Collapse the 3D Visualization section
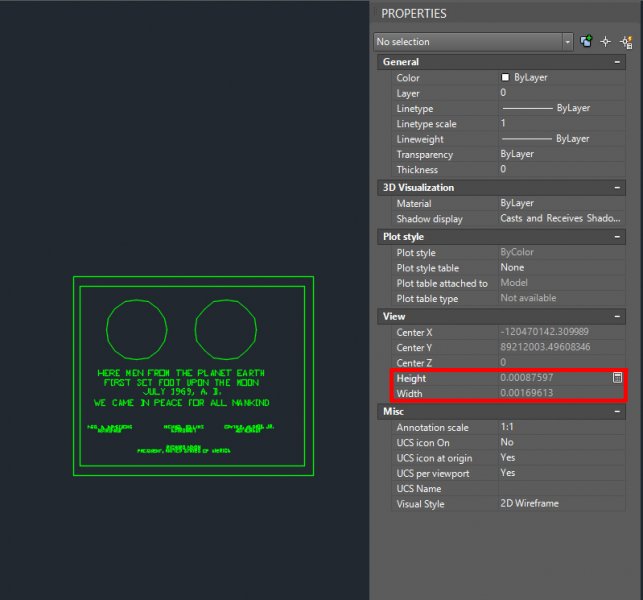 (x=617, y=188)
